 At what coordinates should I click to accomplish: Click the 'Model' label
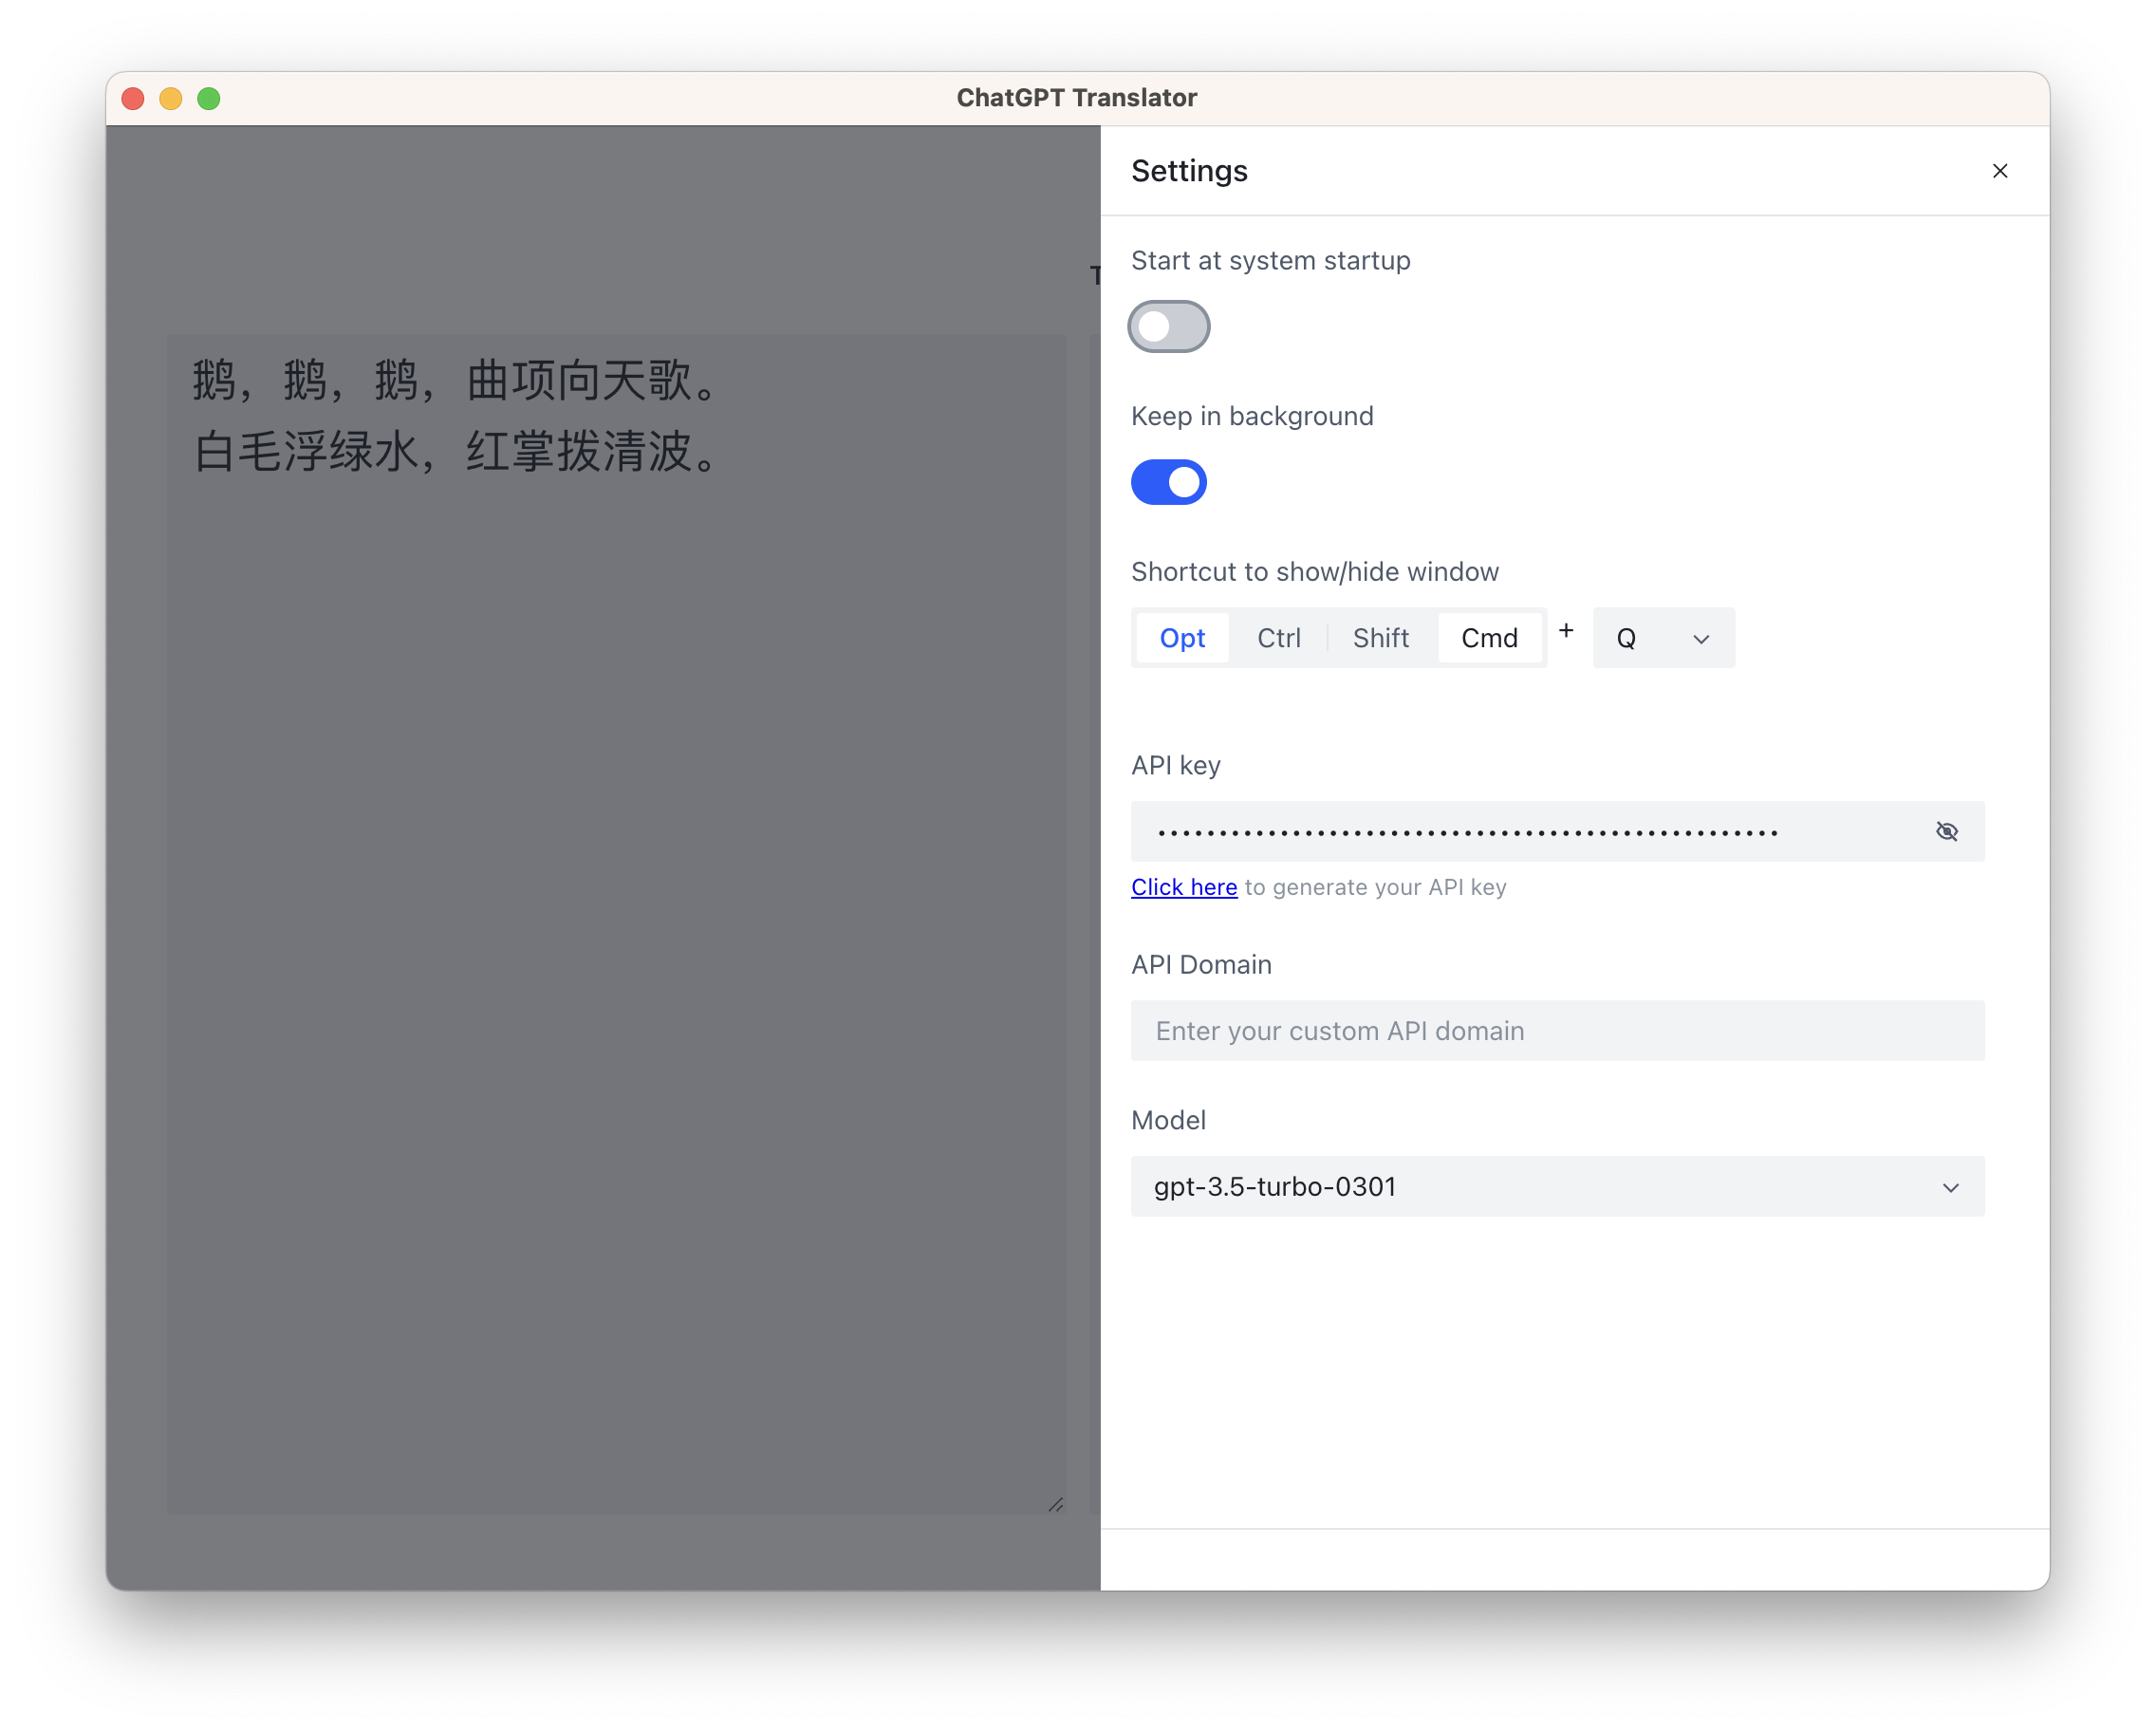coord(1168,1120)
